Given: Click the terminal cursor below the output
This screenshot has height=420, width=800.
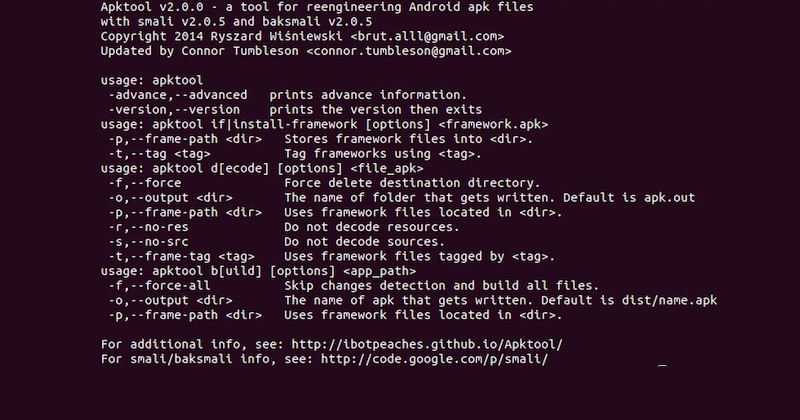Looking at the screenshot, I should click(662, 366).
